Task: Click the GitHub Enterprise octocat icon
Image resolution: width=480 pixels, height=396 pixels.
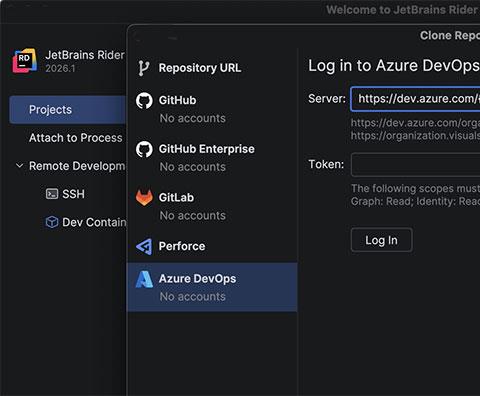Action: tap(144, 149)
